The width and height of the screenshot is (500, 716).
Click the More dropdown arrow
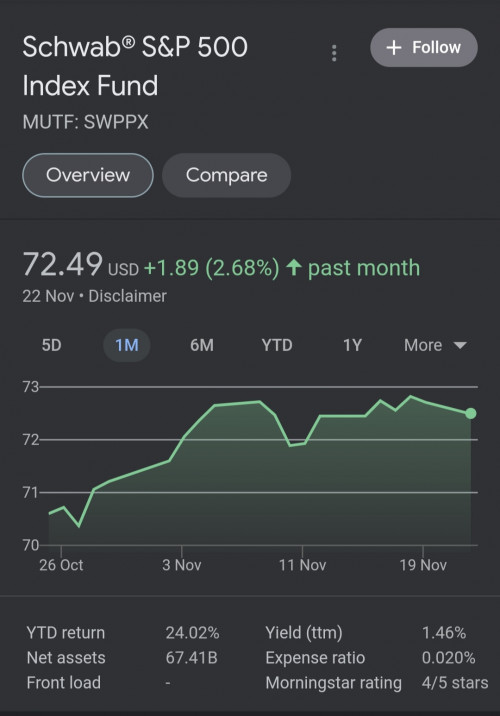(460, 345)
